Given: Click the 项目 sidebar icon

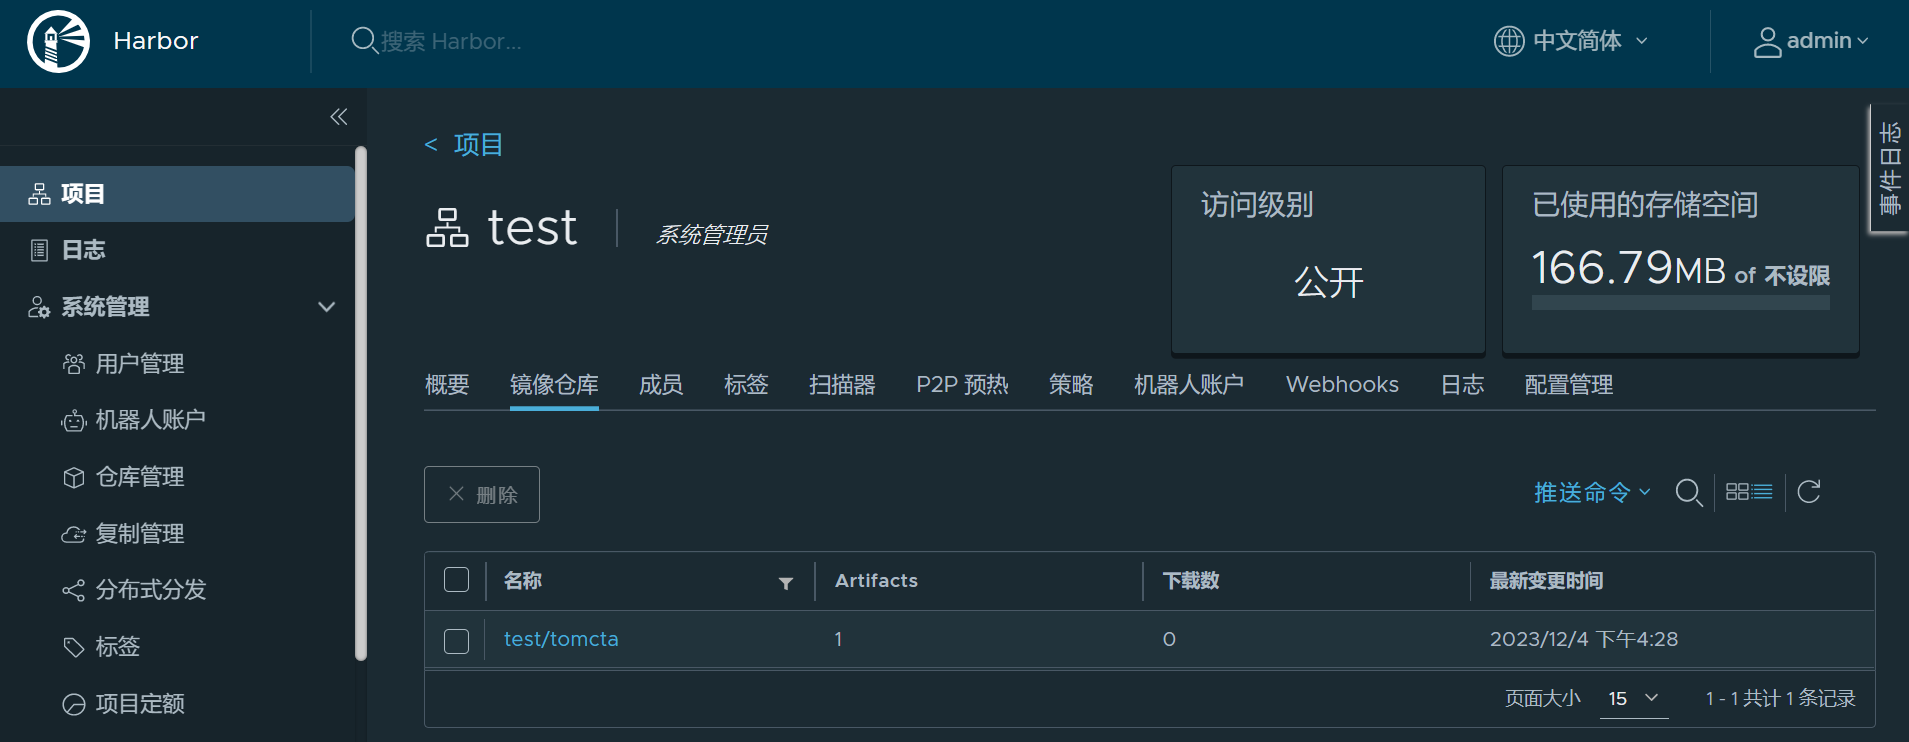Looking at the screenshot, I should pyautogui.click(x=39, y=194).
